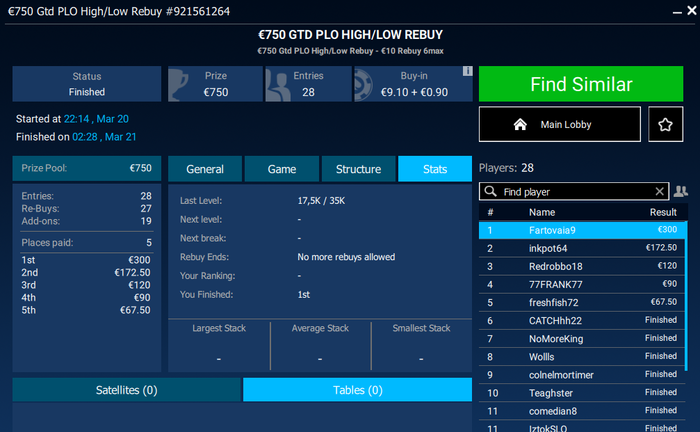Clear the Find player search field

(x=659, y=191)
